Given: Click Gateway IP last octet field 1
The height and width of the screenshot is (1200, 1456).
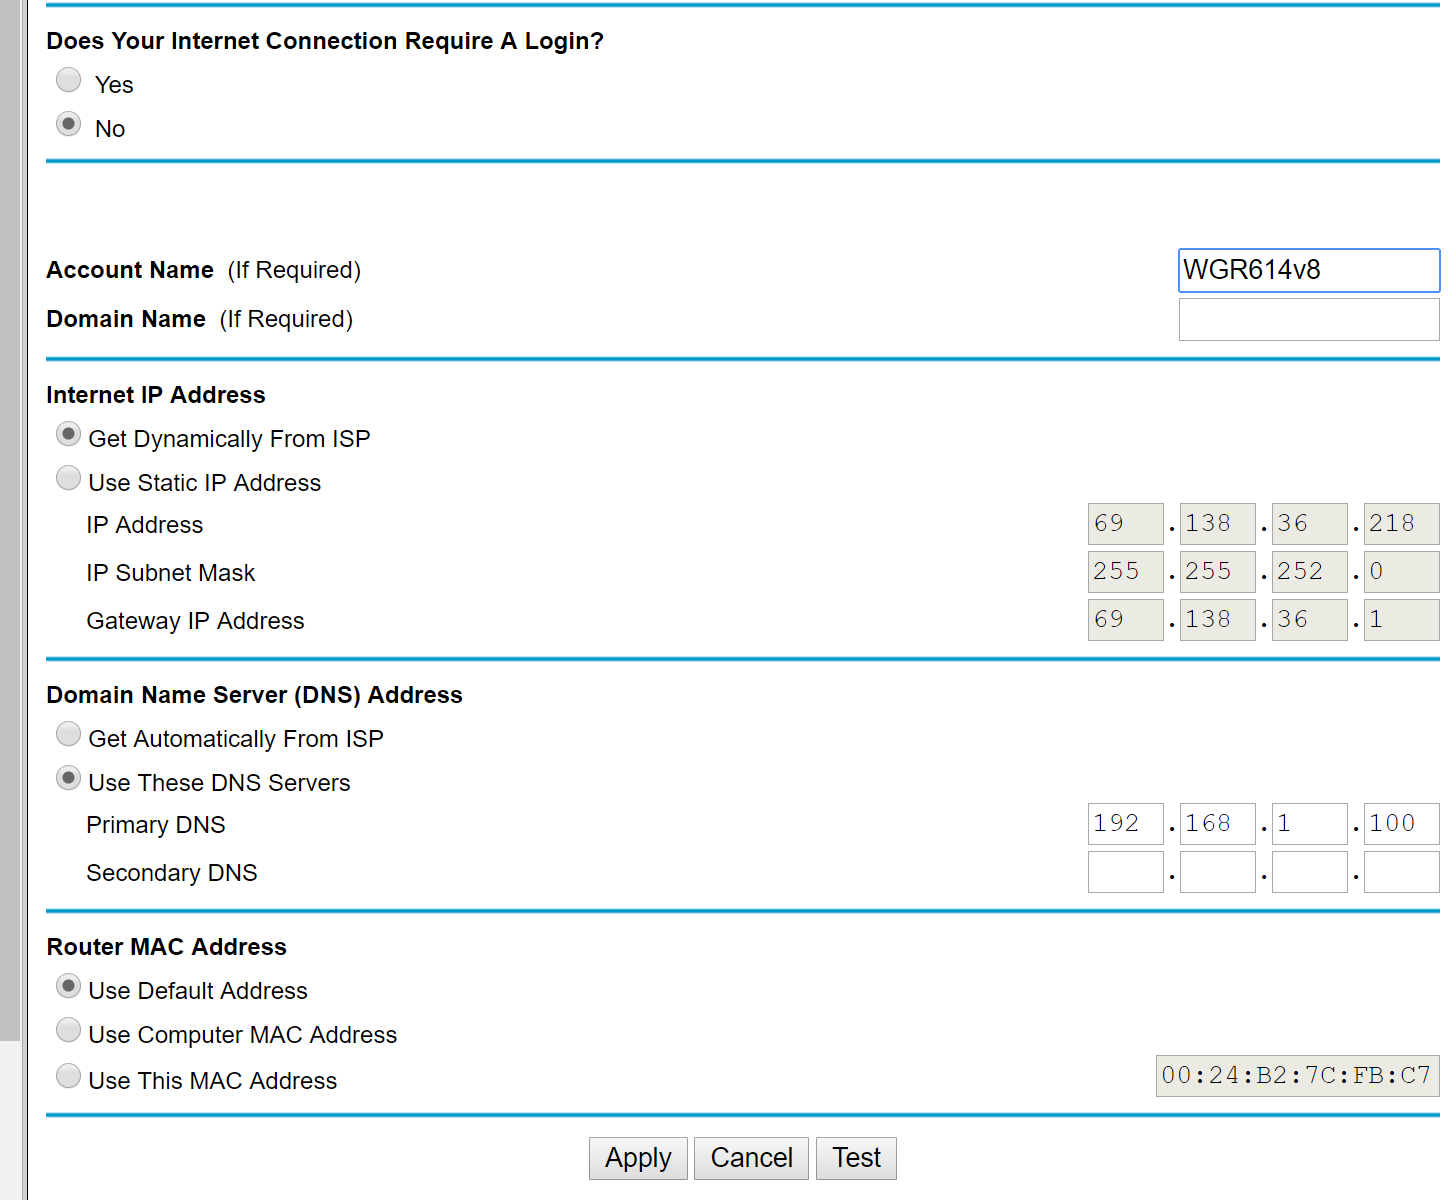Looking at the screenshot, I should tap(1402, 620).
